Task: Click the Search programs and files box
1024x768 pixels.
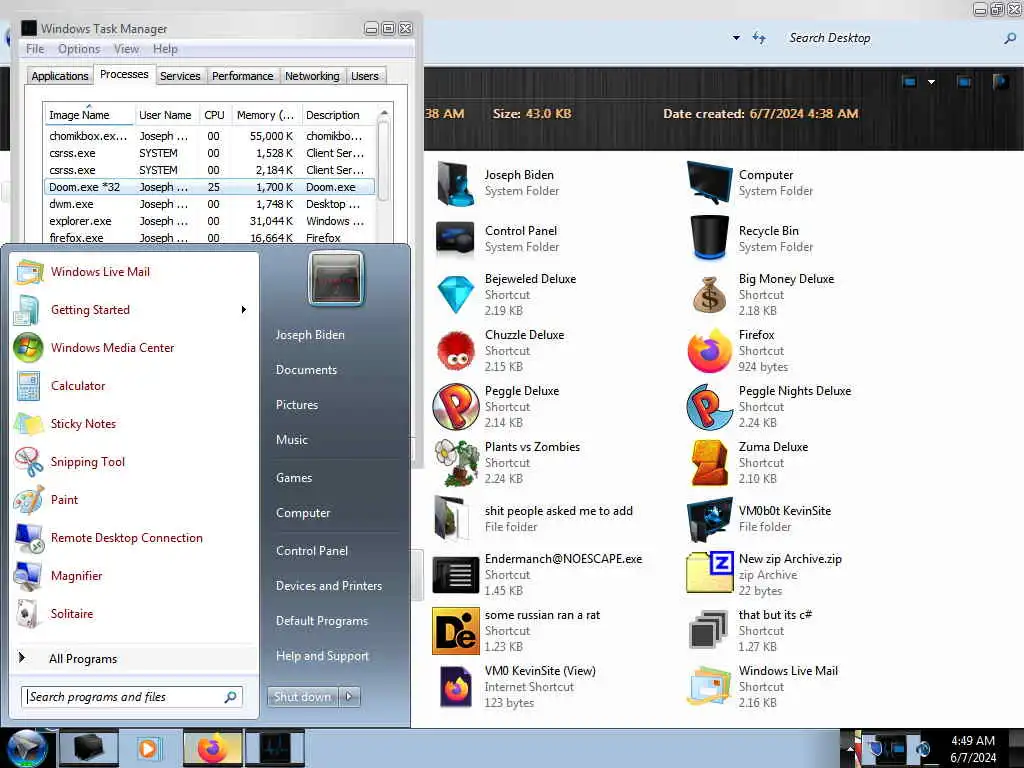Action: 131,697
